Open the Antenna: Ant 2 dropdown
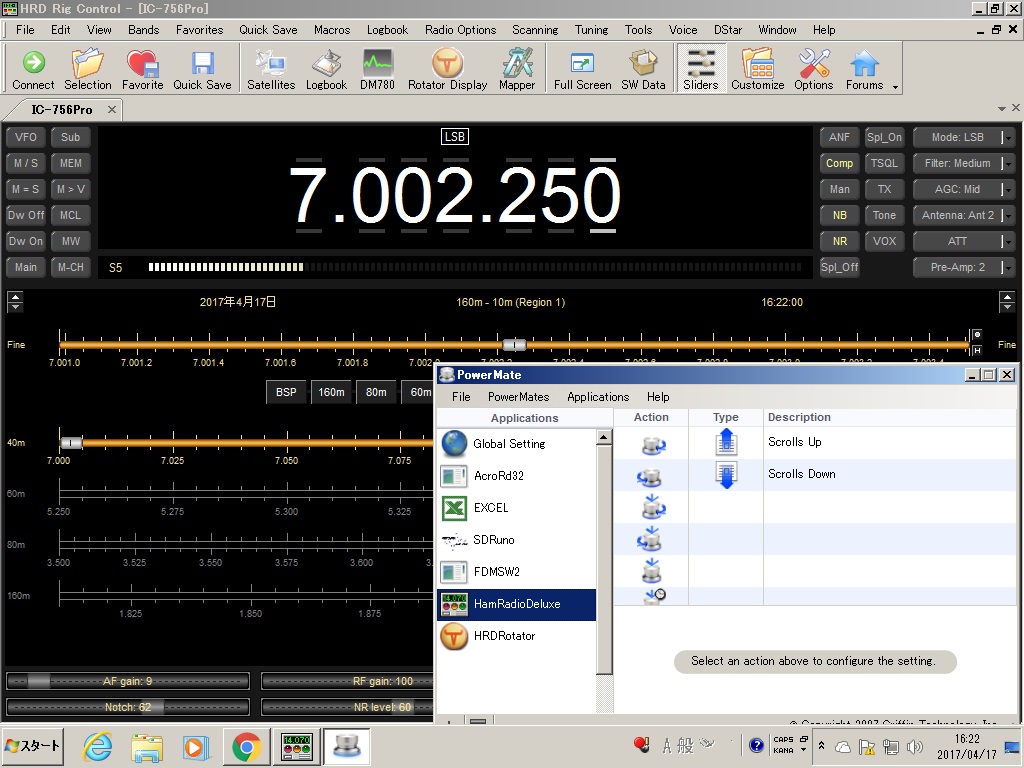Screen dimensions: 1024x768 (963, 216)
